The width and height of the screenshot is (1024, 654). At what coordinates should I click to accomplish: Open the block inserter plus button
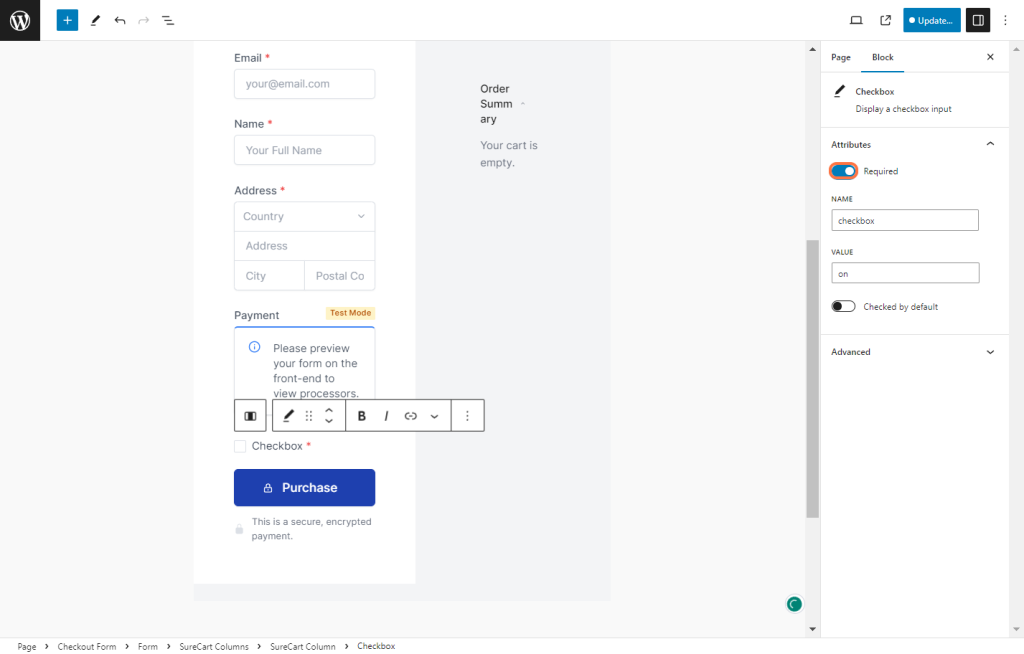coord(67,20)
